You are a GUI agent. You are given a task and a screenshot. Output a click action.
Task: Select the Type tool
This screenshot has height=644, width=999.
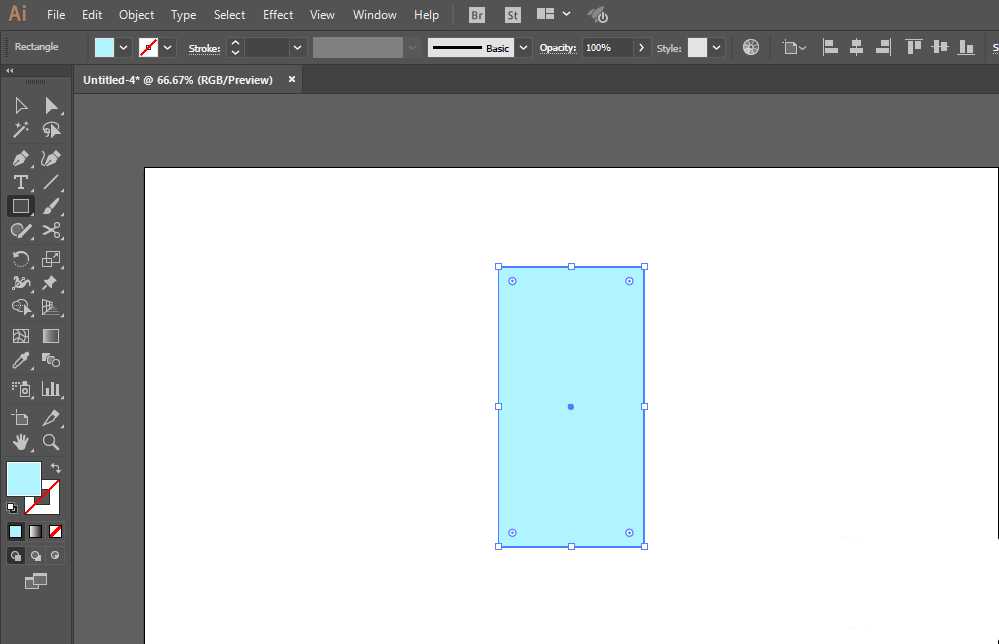point(20,182)
